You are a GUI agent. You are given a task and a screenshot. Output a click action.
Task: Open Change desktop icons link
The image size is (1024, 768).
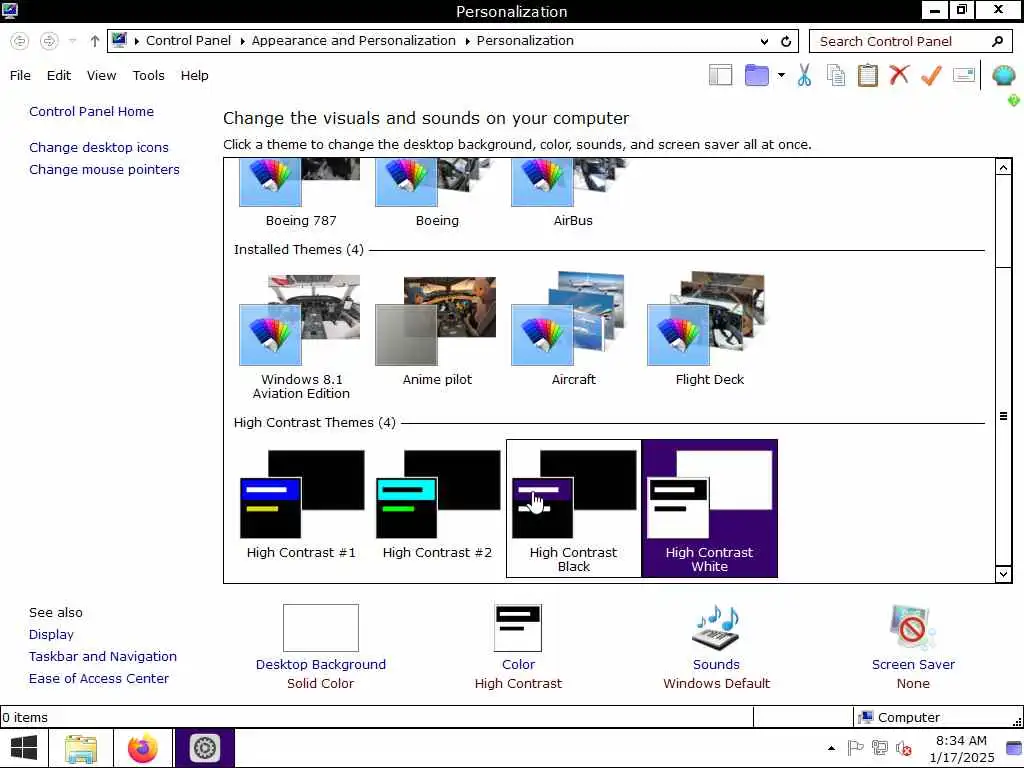click(99, 148)
